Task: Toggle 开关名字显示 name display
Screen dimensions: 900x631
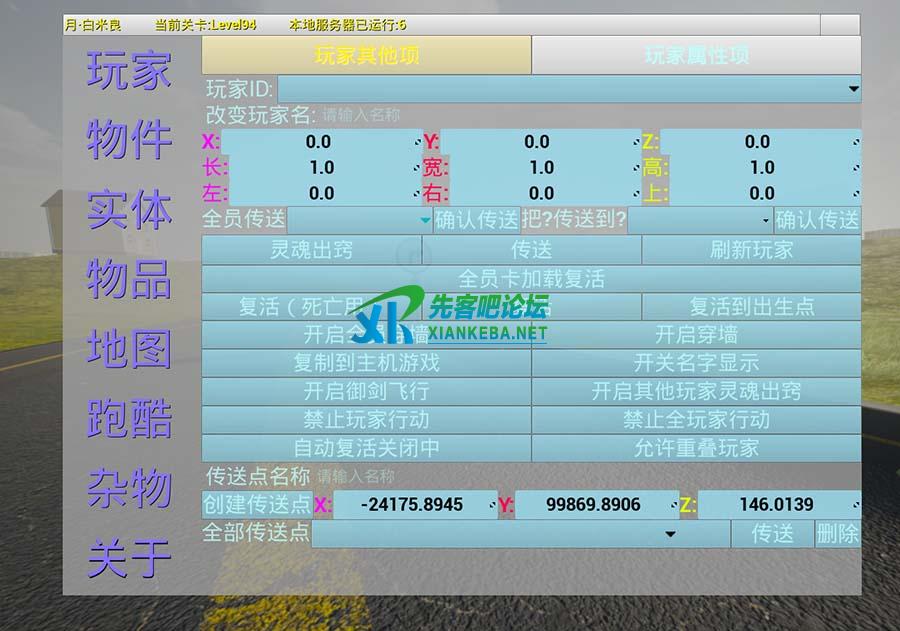Action: click(x=696, y=362)
